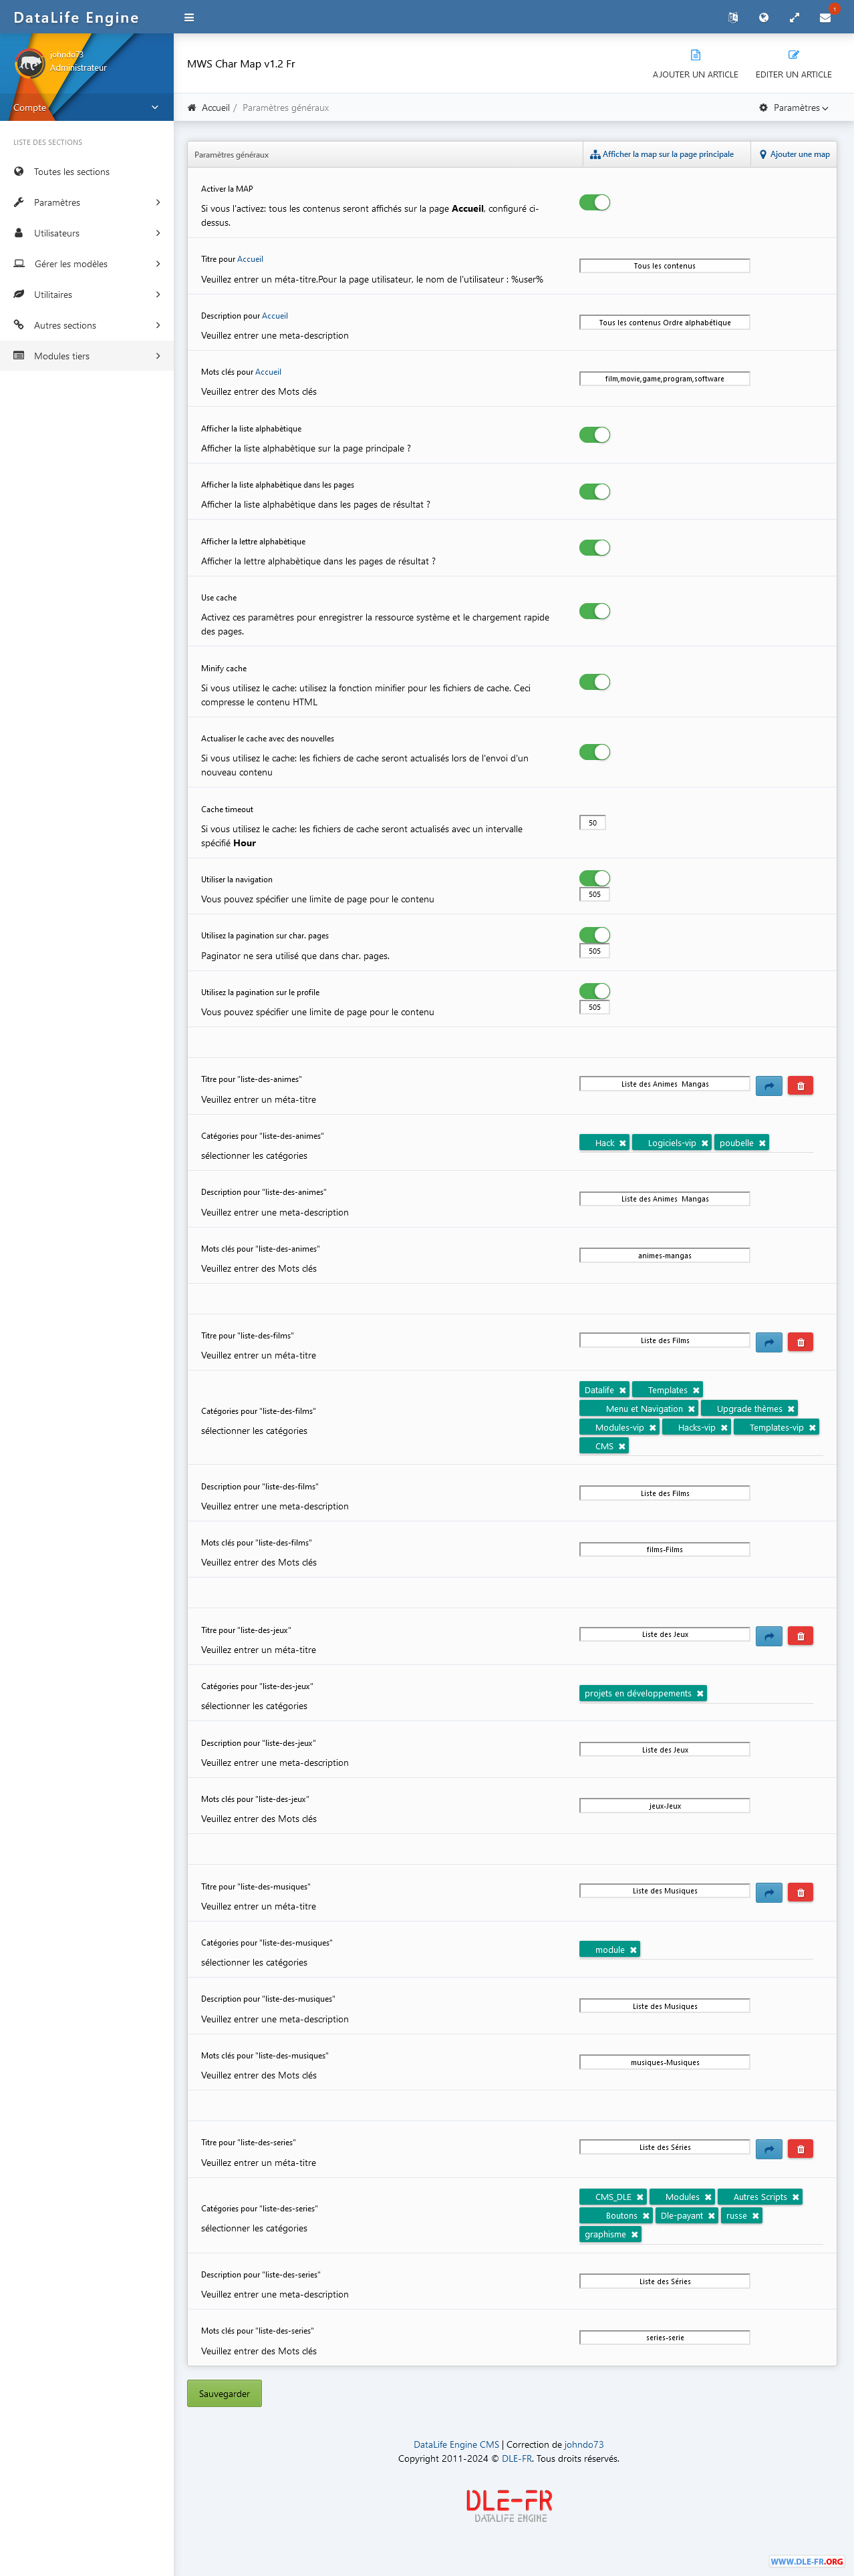Open the liste-des-jeux map via arrow button

(x=769, y=1636)
